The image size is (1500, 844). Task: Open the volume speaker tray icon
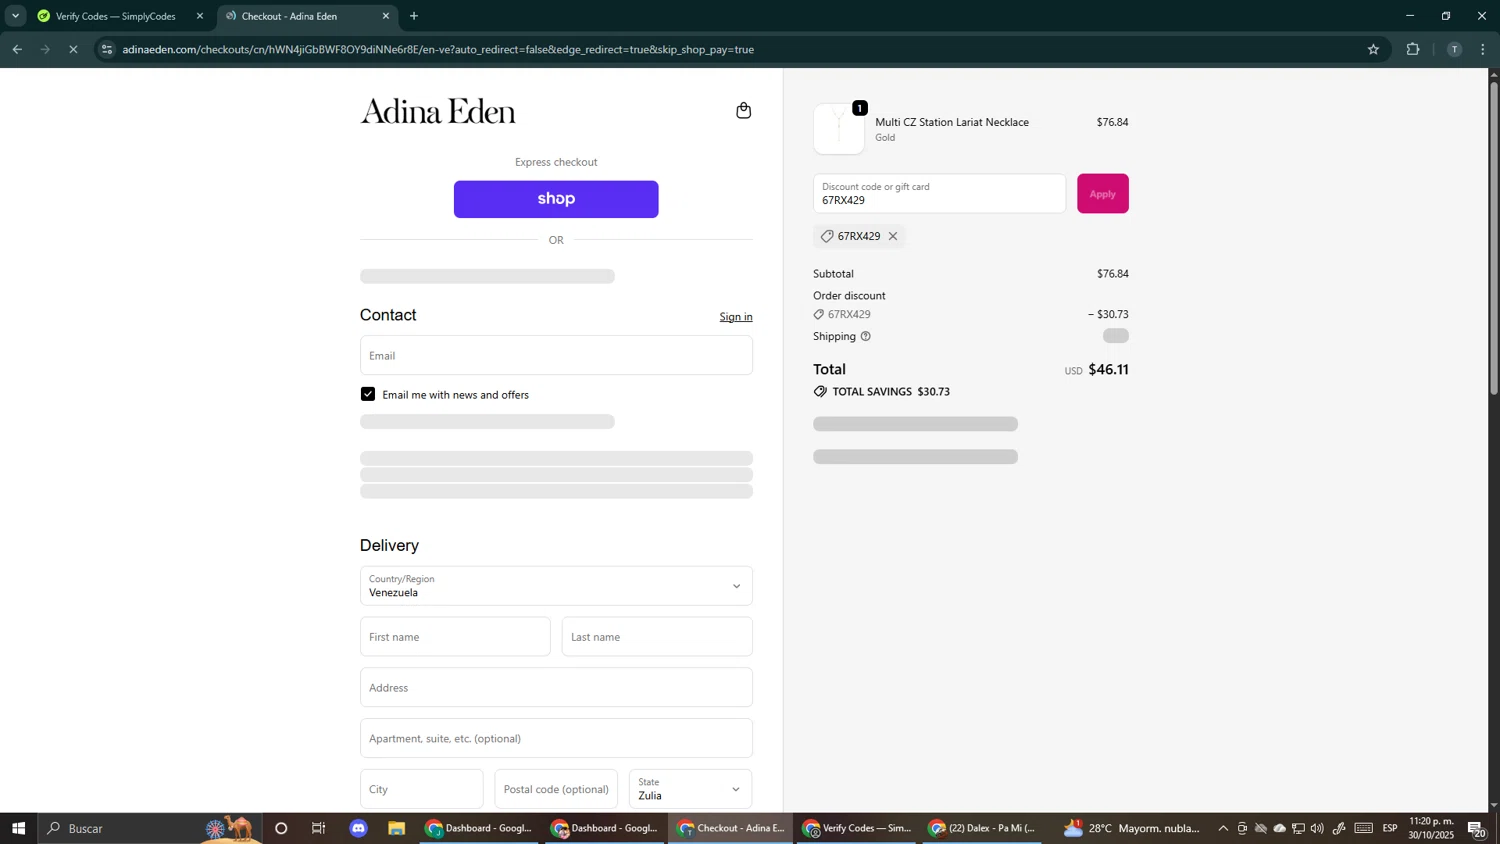point(1317,828)
